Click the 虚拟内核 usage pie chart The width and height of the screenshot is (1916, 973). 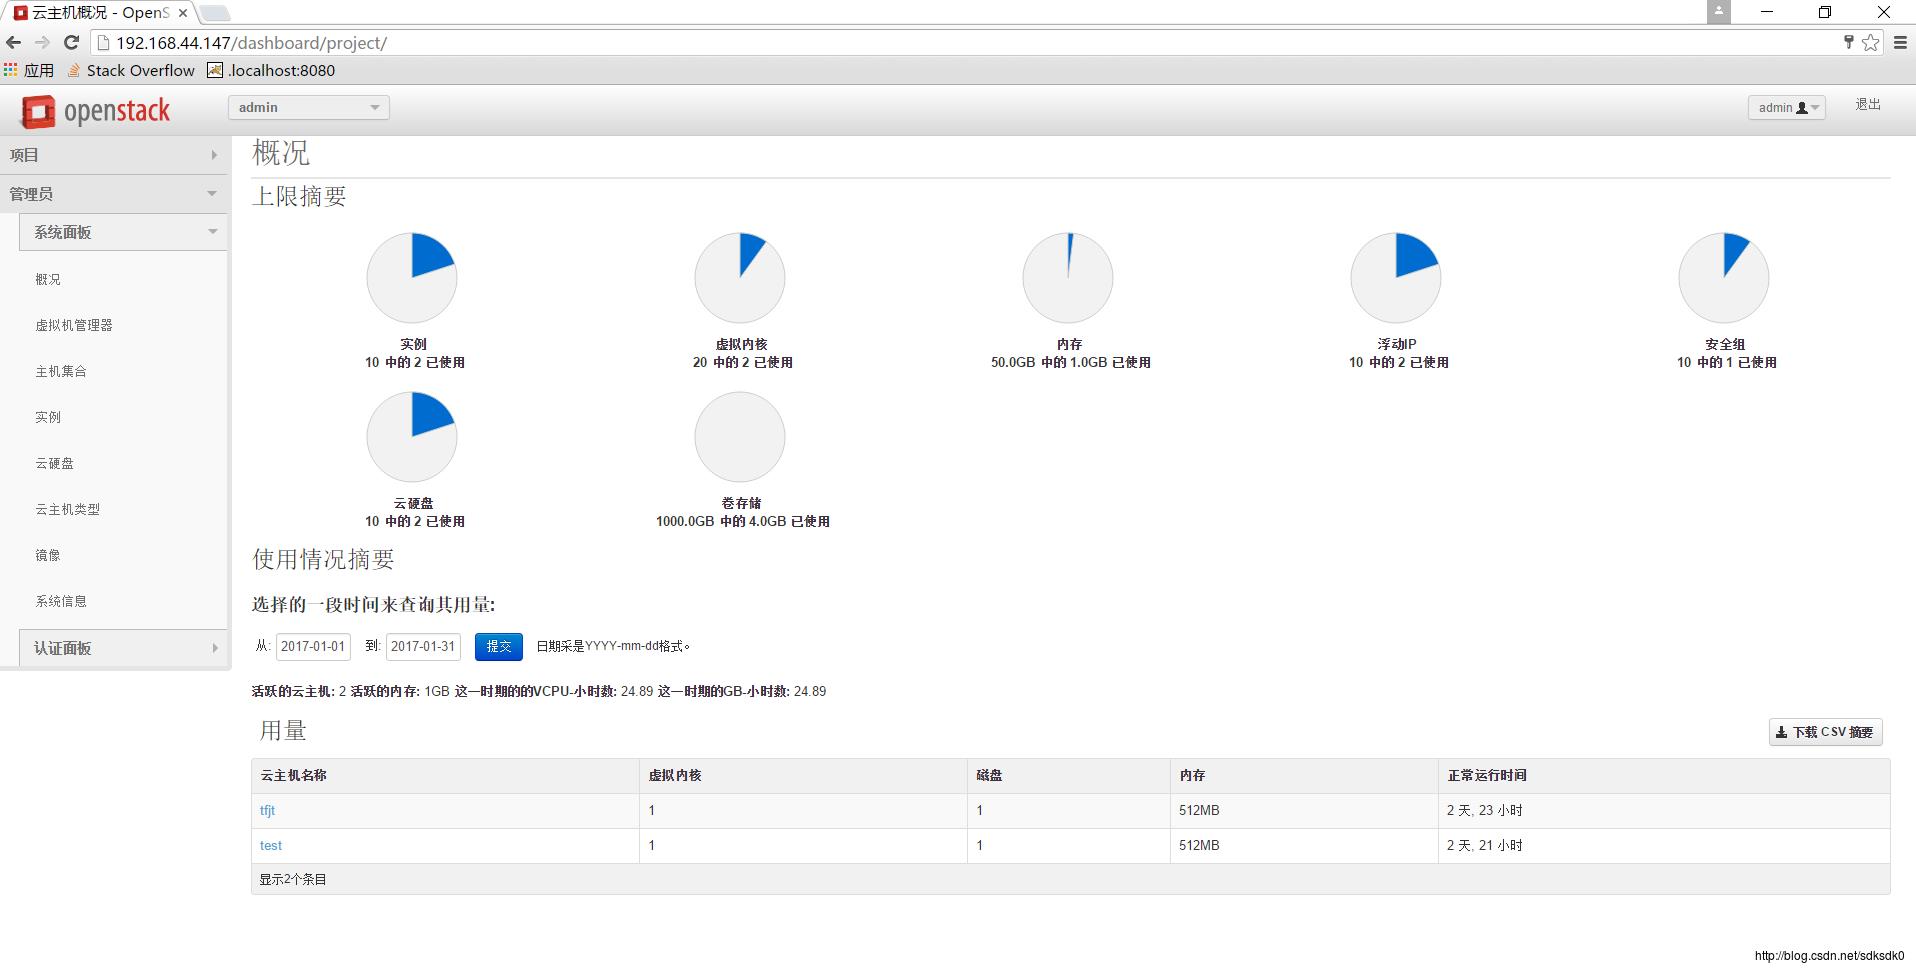[740, 278]
